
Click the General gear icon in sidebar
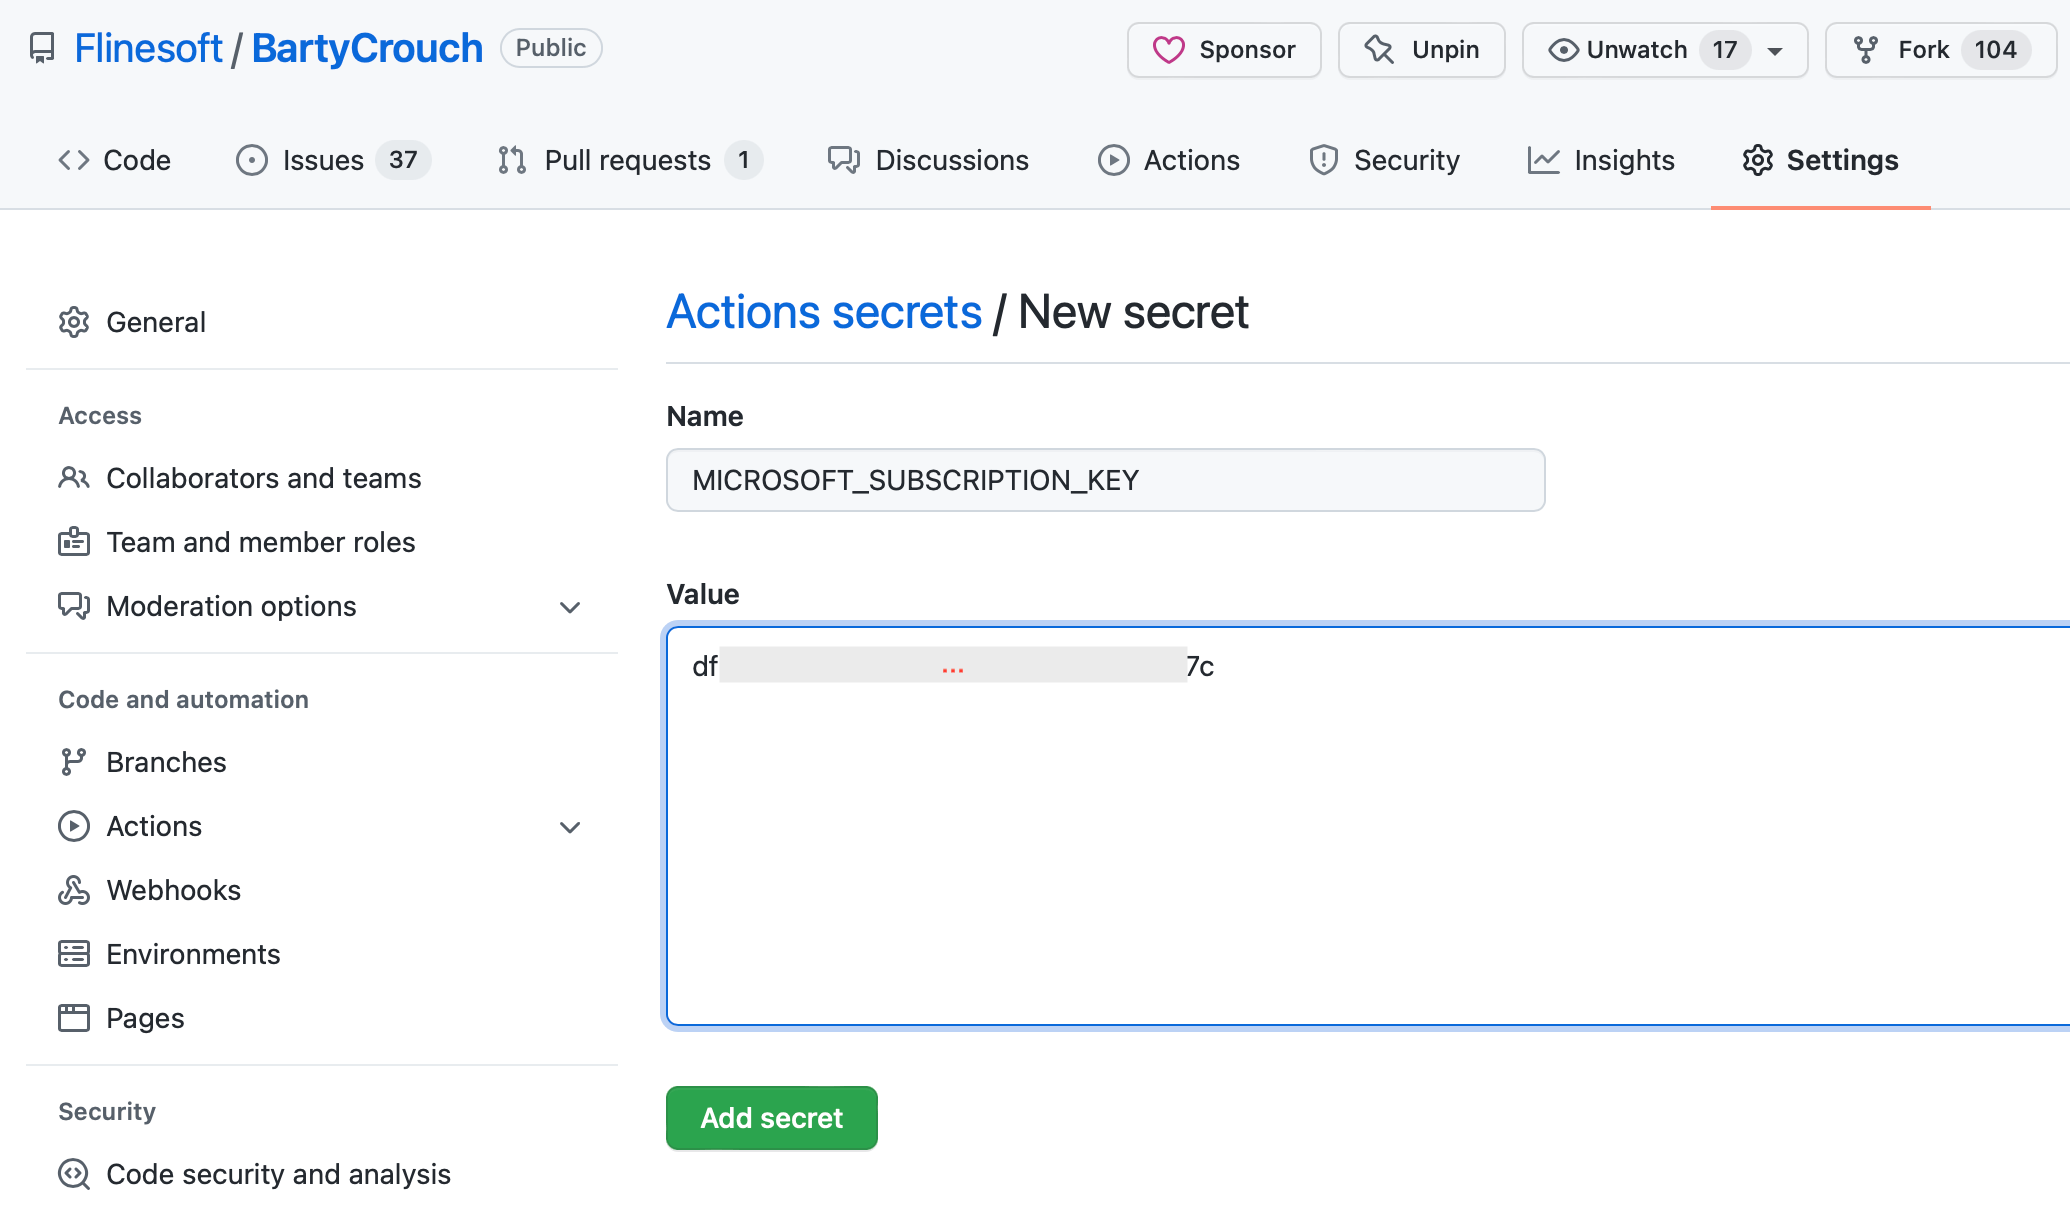74,322
